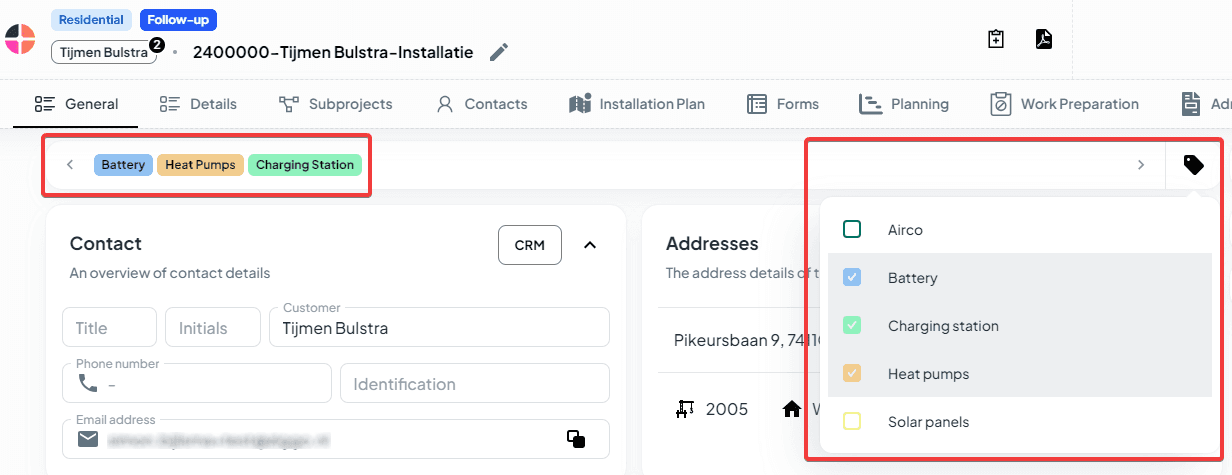Click the Tijmen Bulstra customer badge
This screenshot has width=1232, height=475.
tap(103, 52)
